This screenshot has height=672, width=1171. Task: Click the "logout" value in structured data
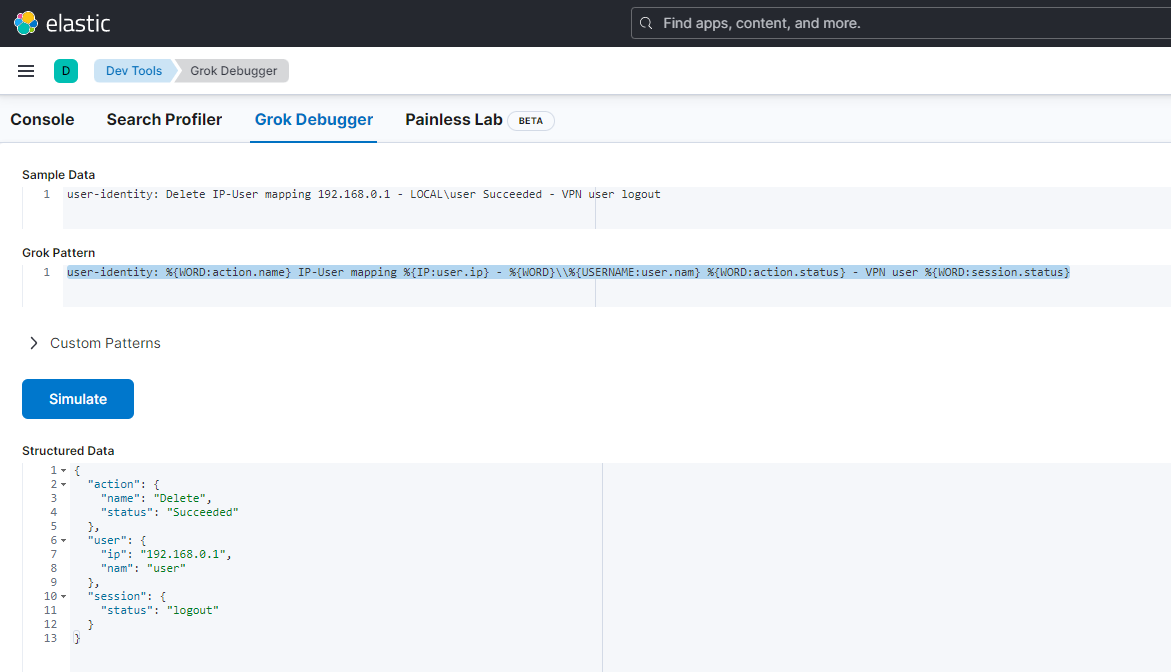tap(193, 610)
